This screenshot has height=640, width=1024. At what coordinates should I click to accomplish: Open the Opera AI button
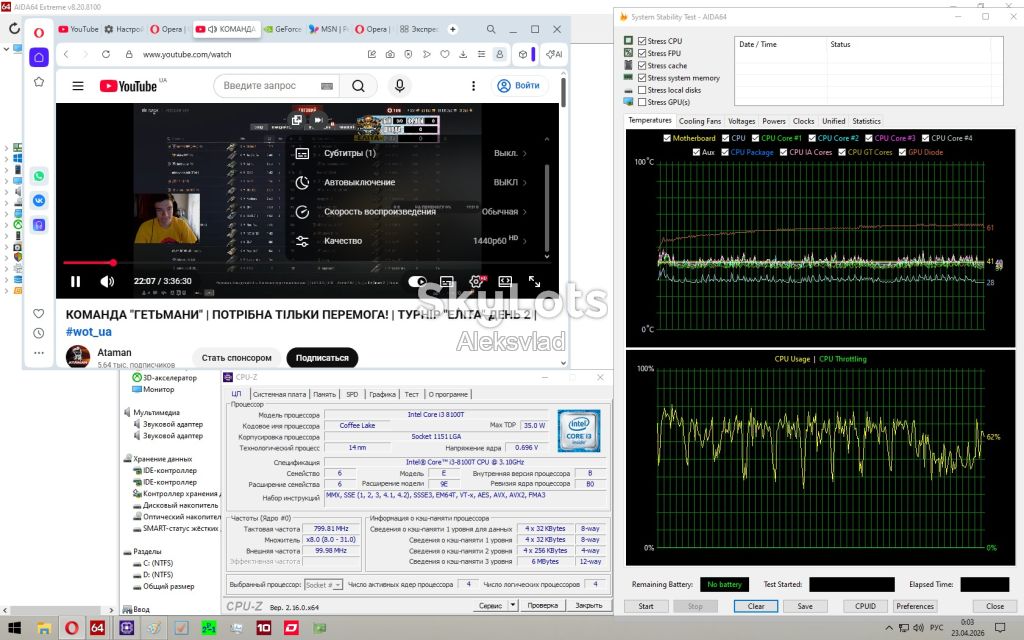click(x=554, y=54)
